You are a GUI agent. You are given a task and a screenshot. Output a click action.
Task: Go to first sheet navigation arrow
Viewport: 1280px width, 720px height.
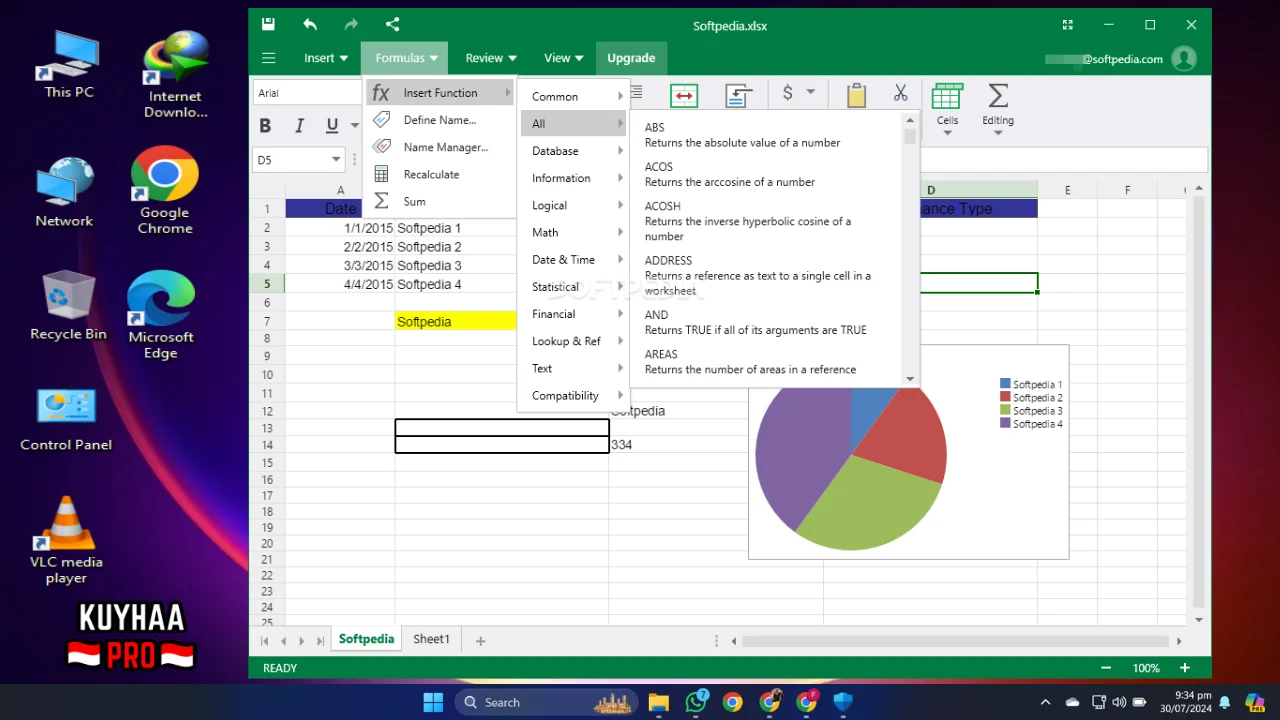(x=265, y=641)
